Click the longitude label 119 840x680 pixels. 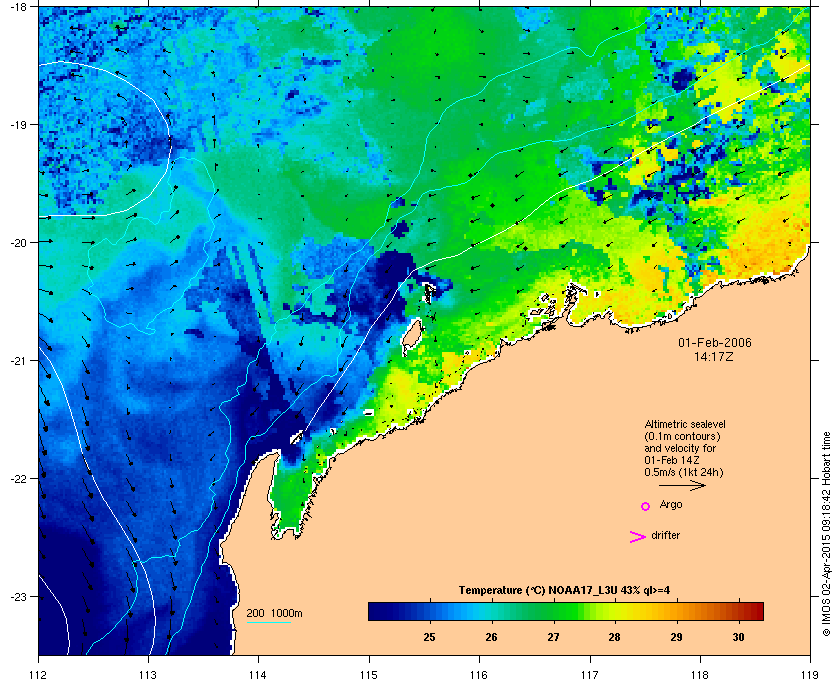[x=810, y=675]
